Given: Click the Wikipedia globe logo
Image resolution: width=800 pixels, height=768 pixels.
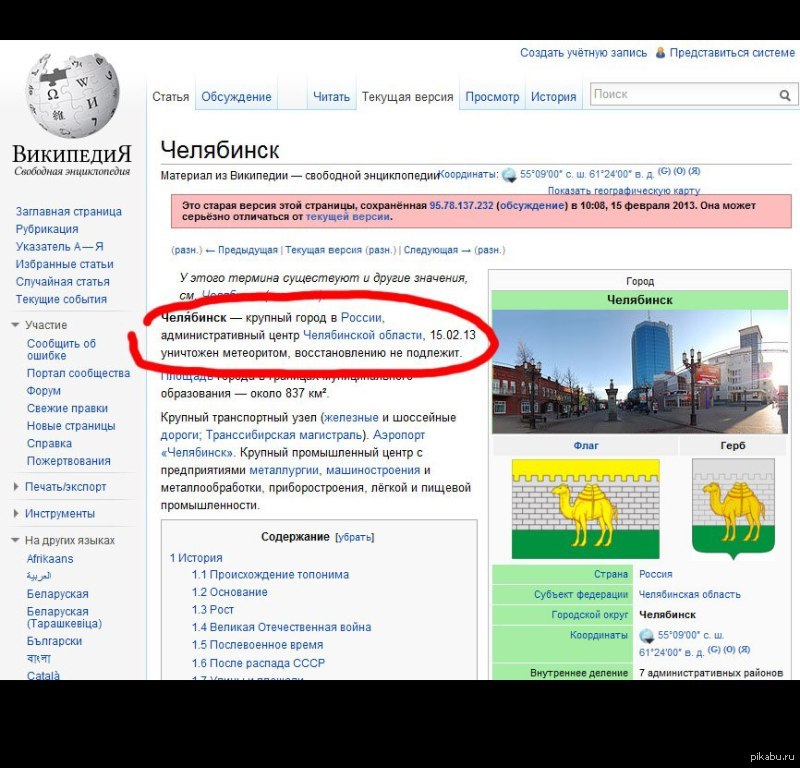Looking at the screenshot, I should pyautogui.click(x=72, y=96).
